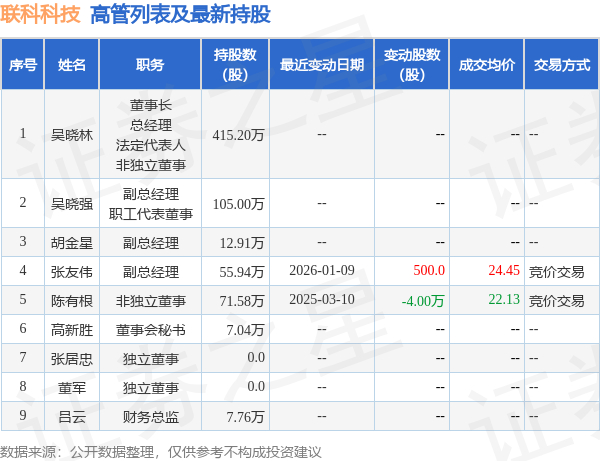The width and height of the screenshot is (600, 461).
Task: Click the name 张友伟
Action: tap(72, 272)
